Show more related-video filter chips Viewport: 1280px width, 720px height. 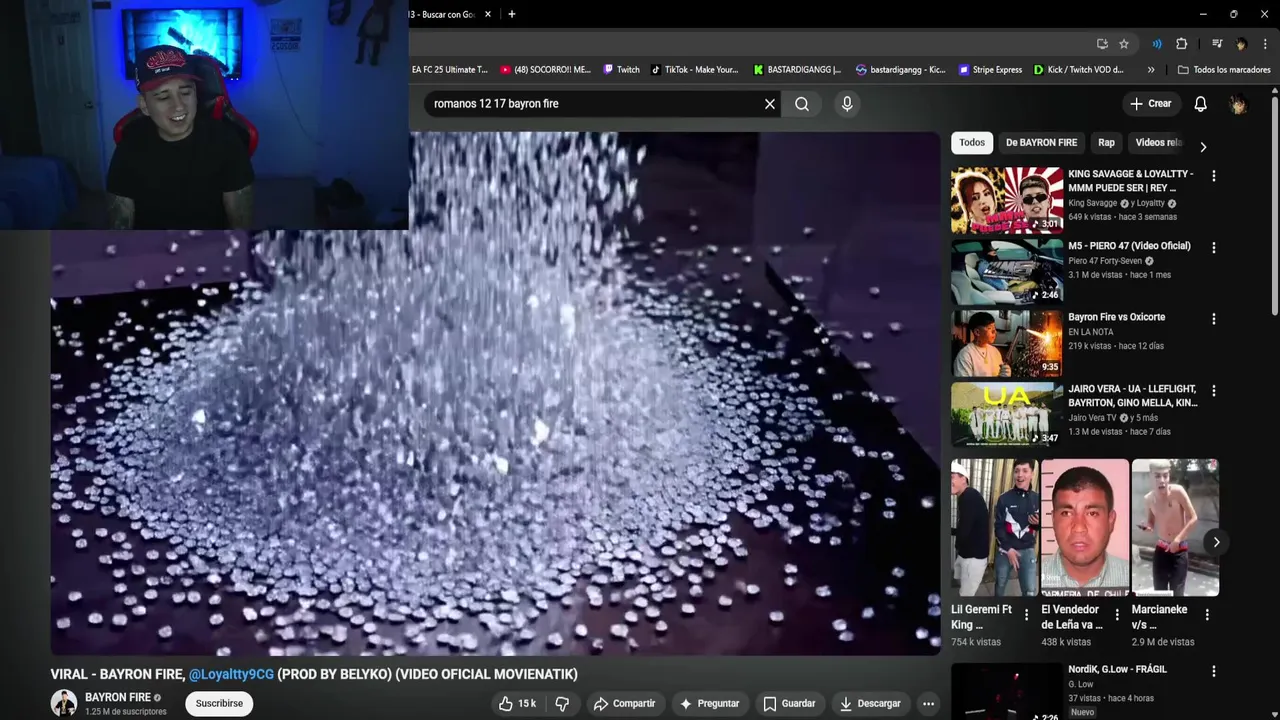coord(1203,147)
